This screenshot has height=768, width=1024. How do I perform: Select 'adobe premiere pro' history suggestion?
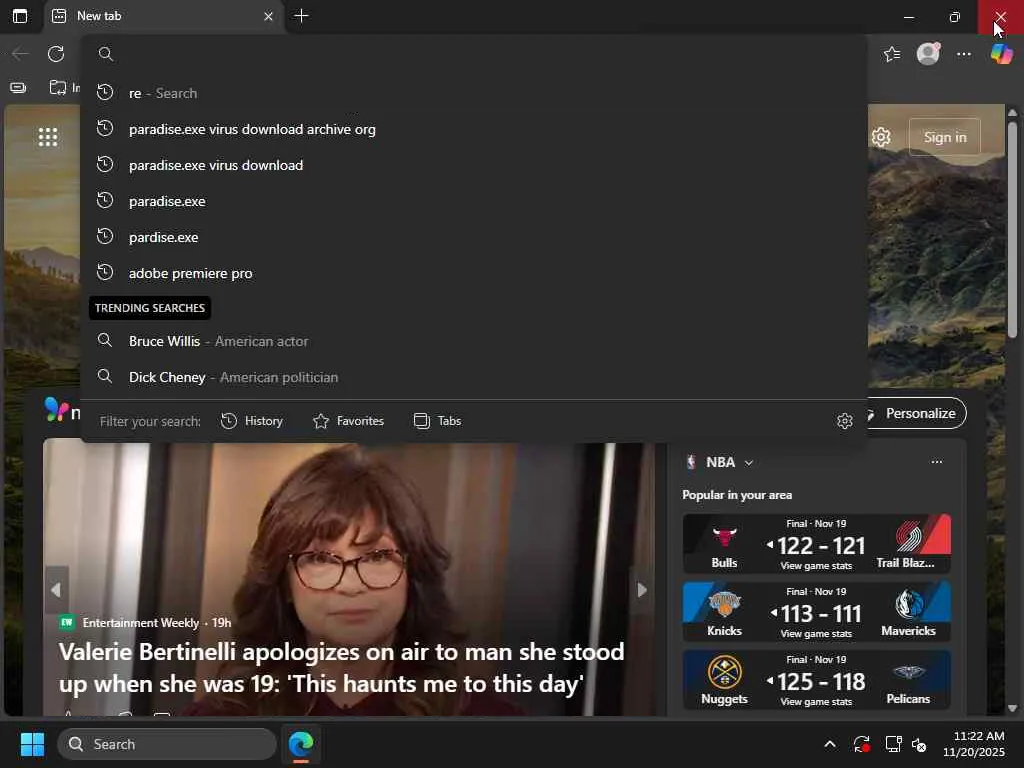(474, 272)
